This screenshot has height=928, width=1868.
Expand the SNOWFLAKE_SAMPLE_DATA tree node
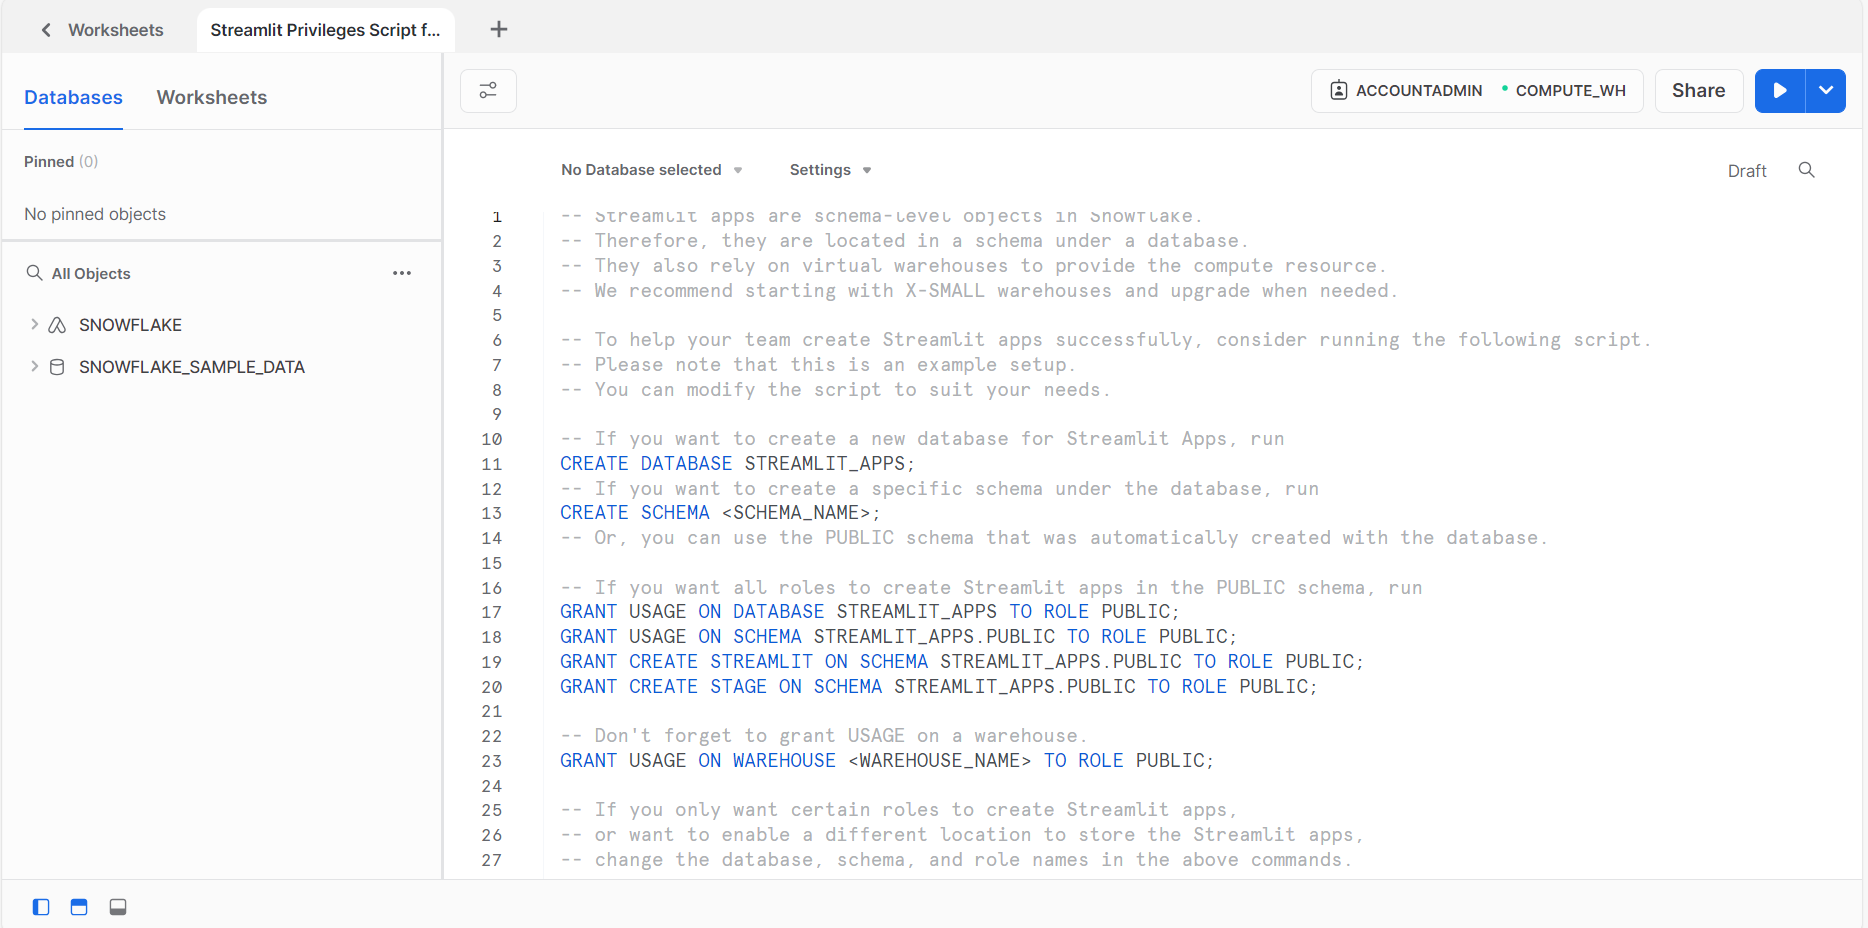click(34, 367)
